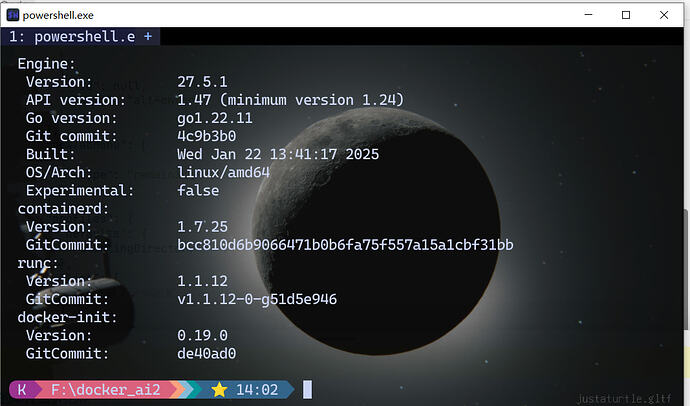Close the powershell.exe window

664,15
